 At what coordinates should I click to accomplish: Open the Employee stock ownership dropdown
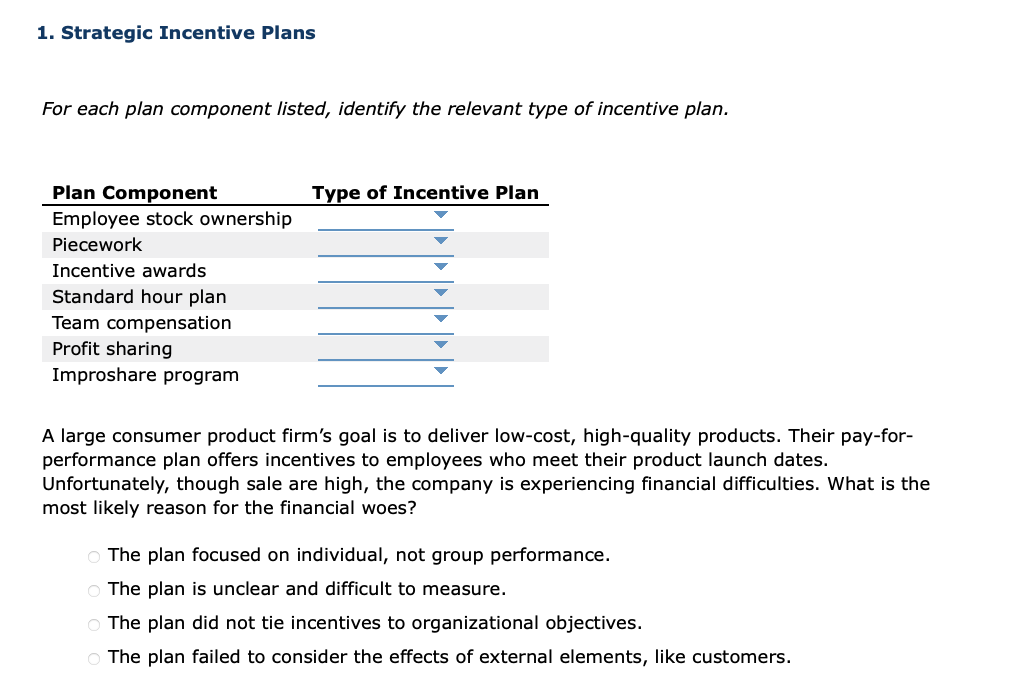440,214
